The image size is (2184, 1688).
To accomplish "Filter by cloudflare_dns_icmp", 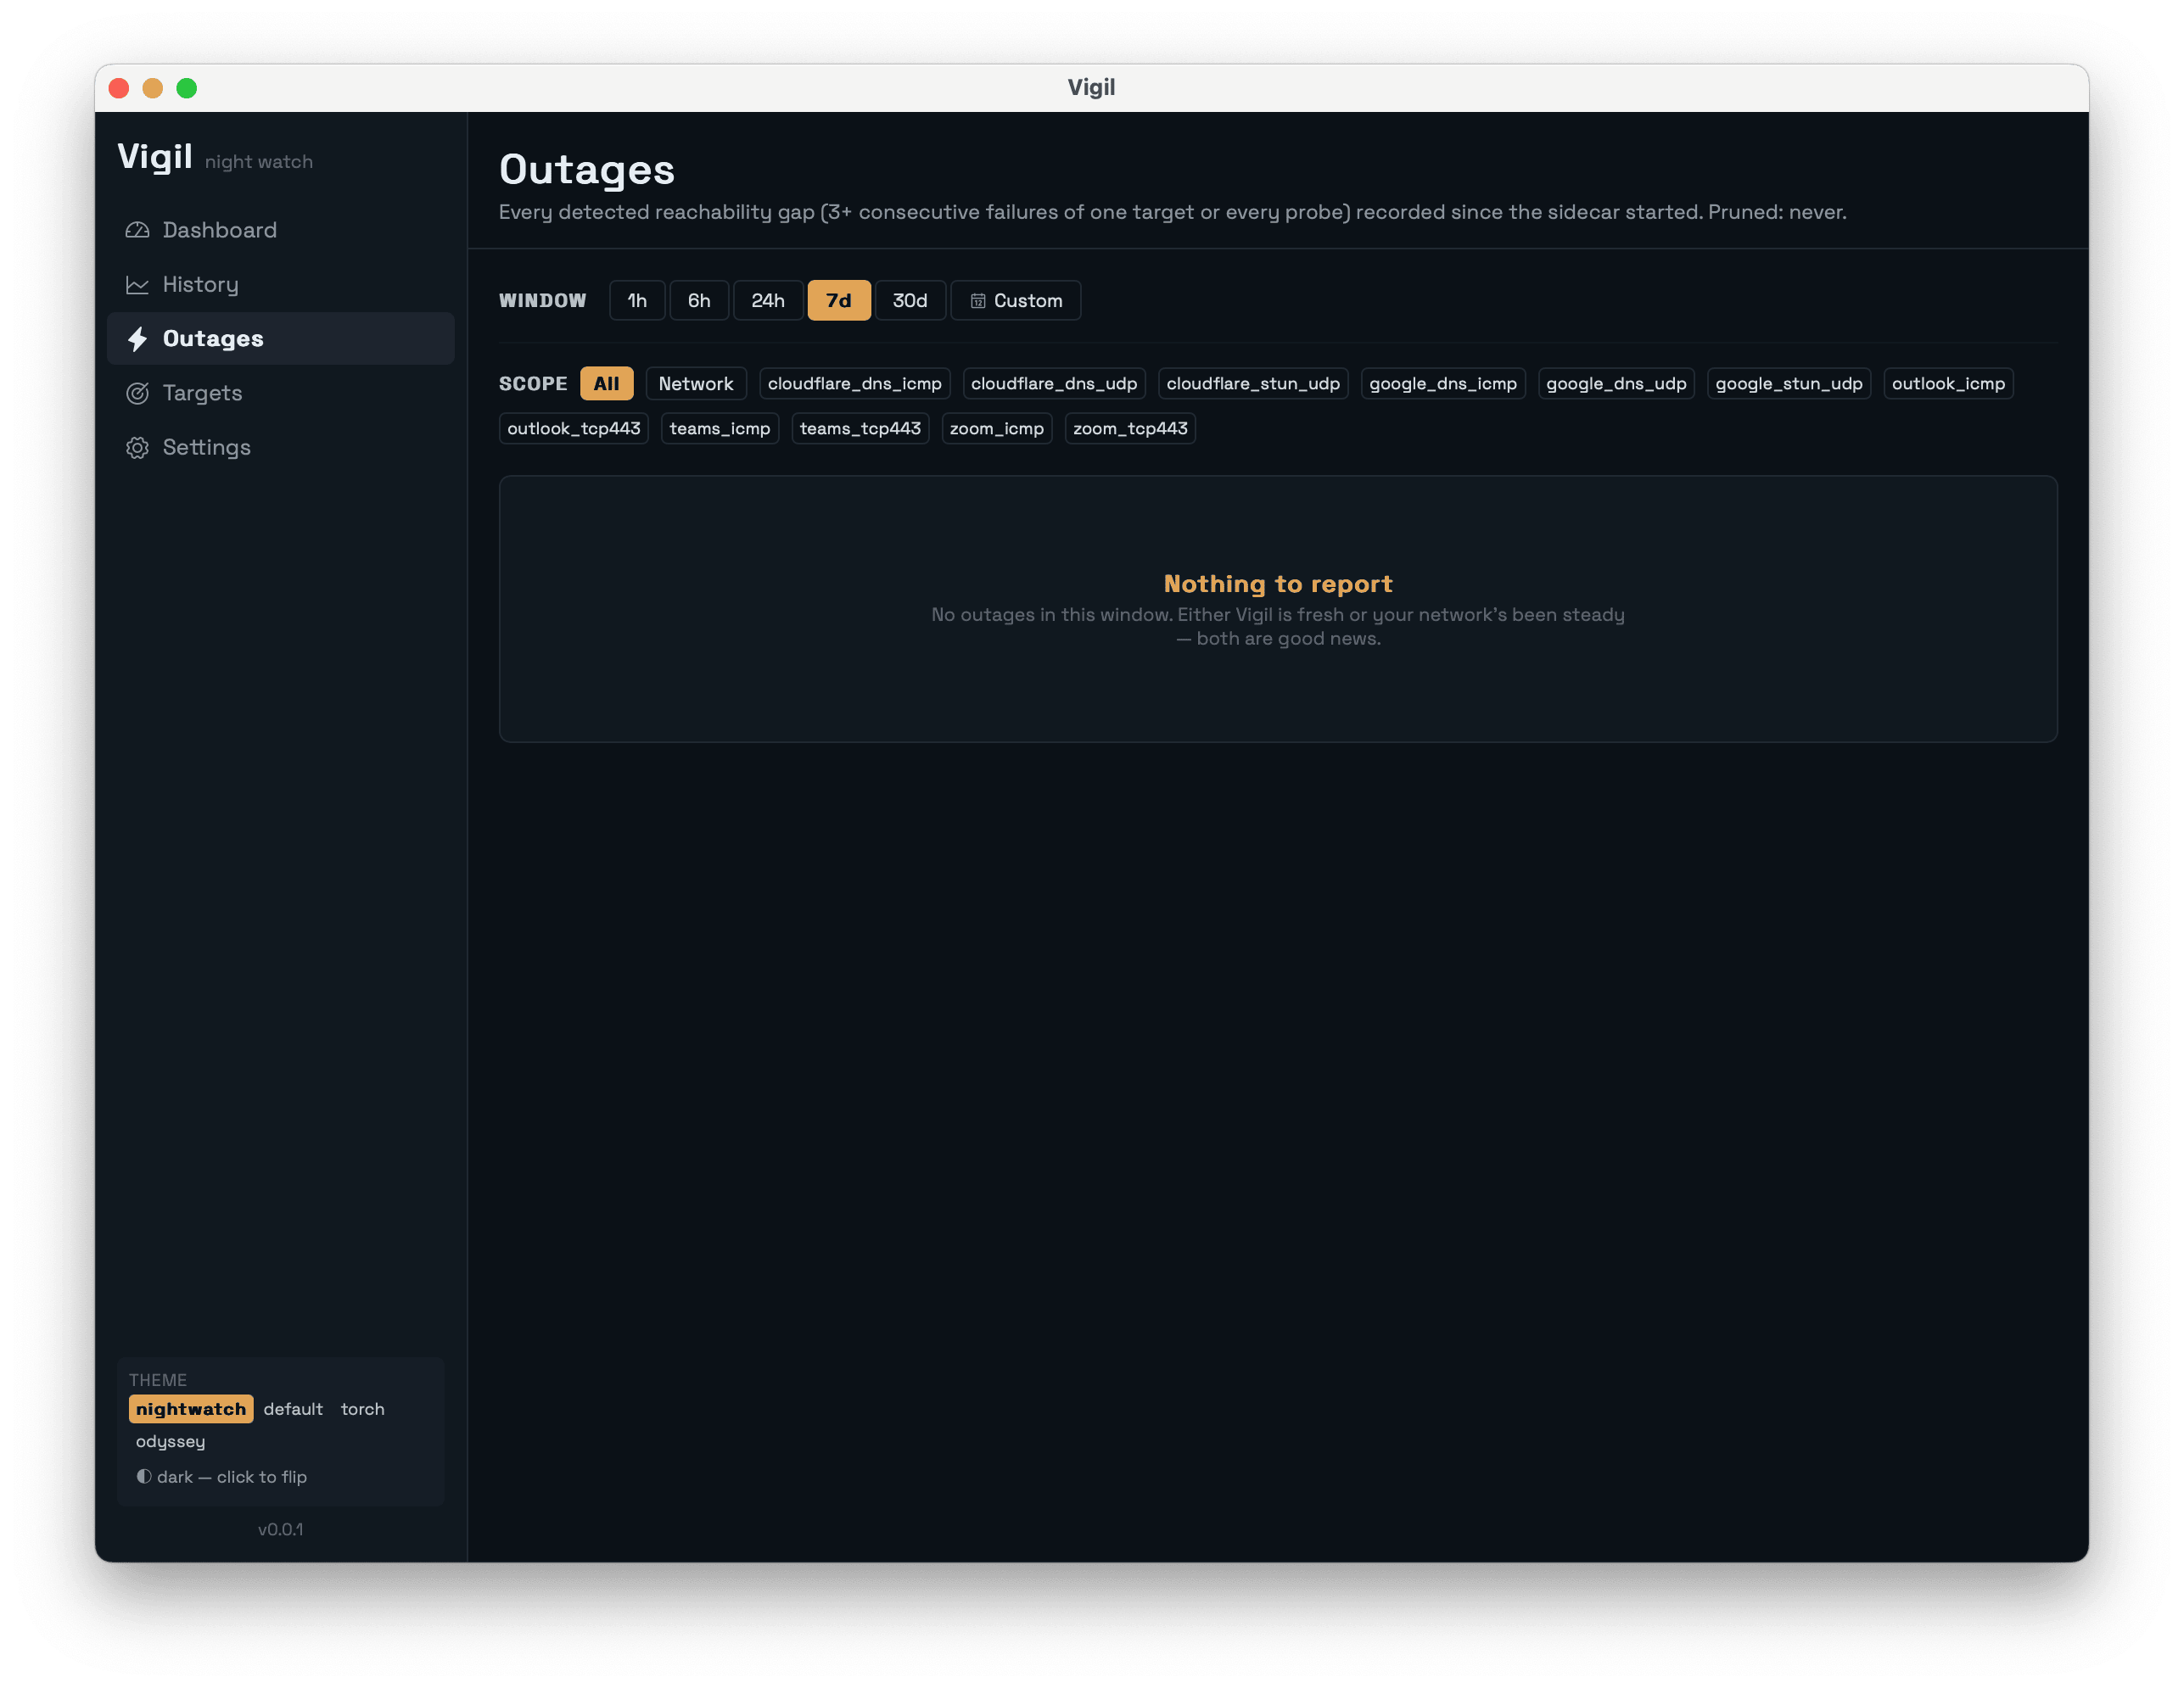I will point(854,384).
